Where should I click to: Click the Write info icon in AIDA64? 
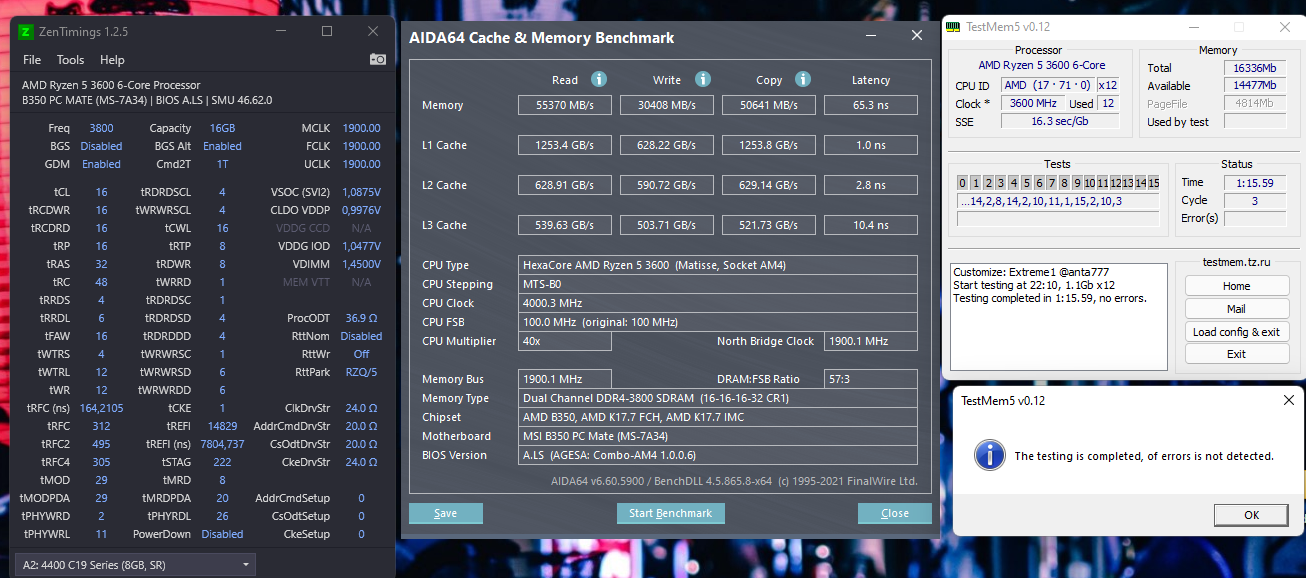702,79
